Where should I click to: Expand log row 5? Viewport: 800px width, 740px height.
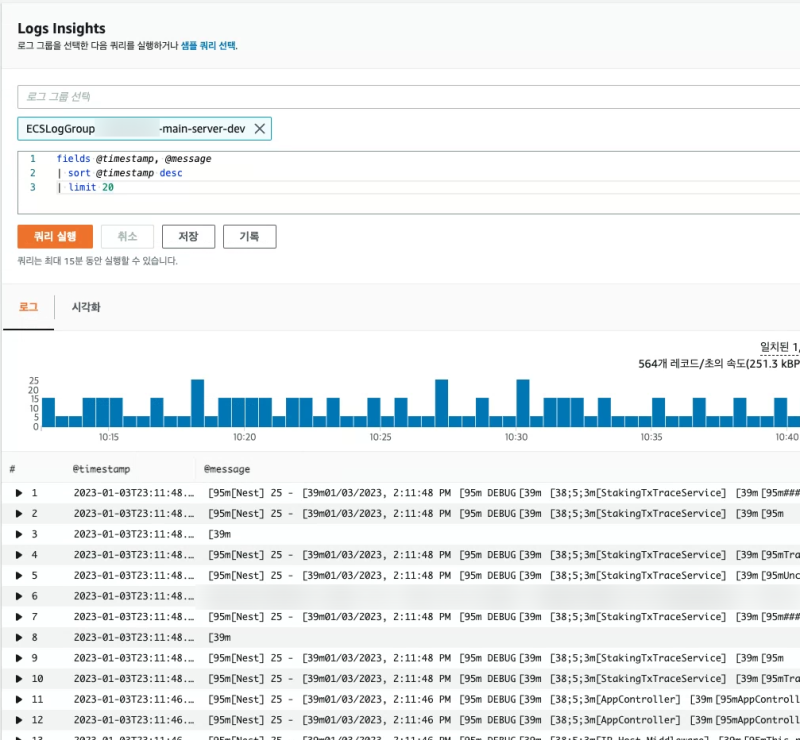point(19,575)
